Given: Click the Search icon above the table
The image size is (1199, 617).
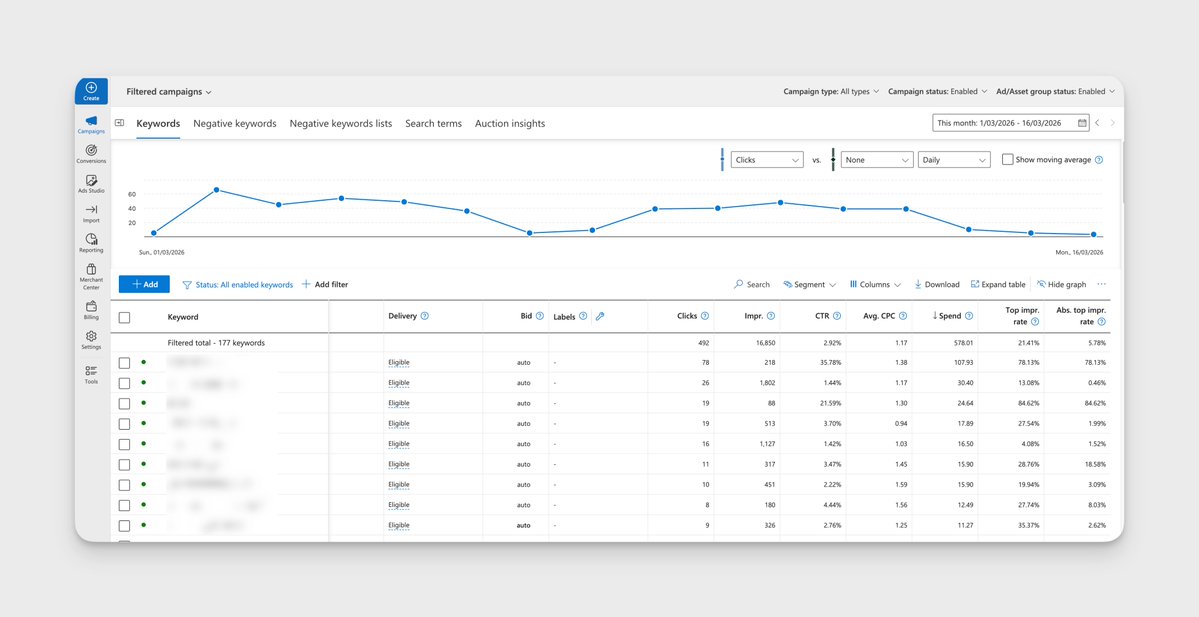Looking at the screenshot, I should (750, 284).
